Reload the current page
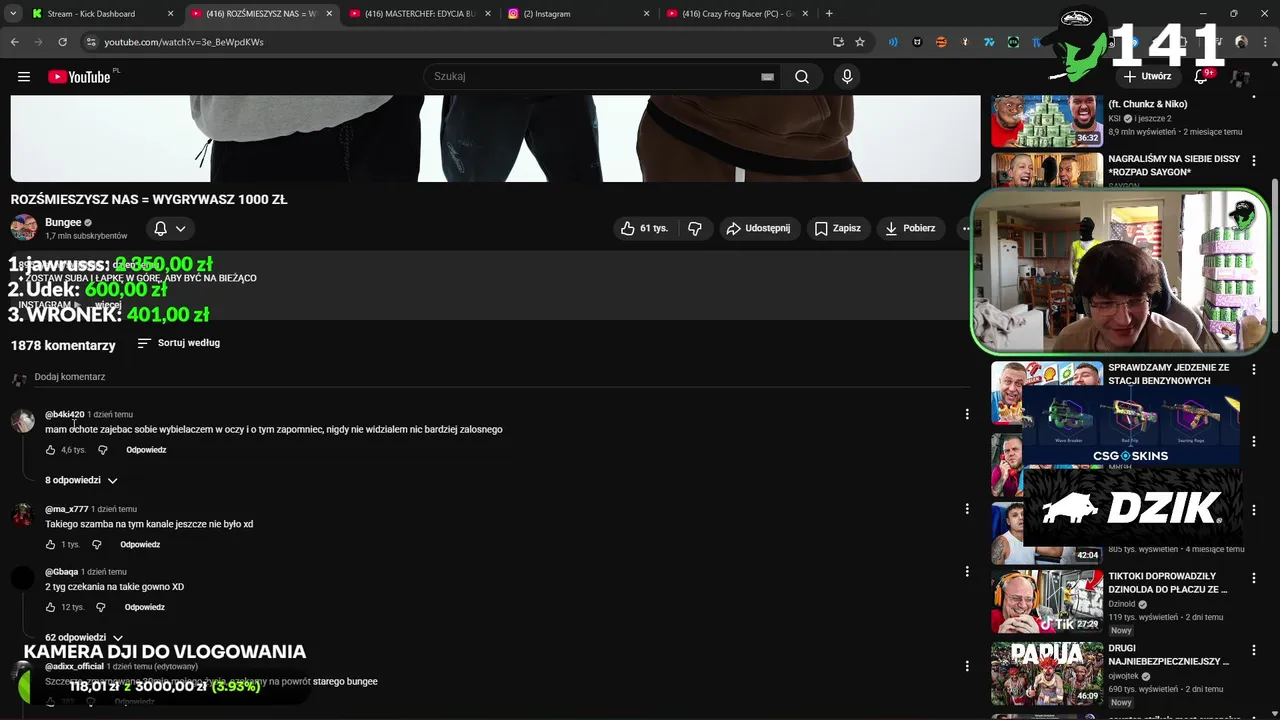The height and width of the screenshot is (720, 1280). [x=62, y=42]
